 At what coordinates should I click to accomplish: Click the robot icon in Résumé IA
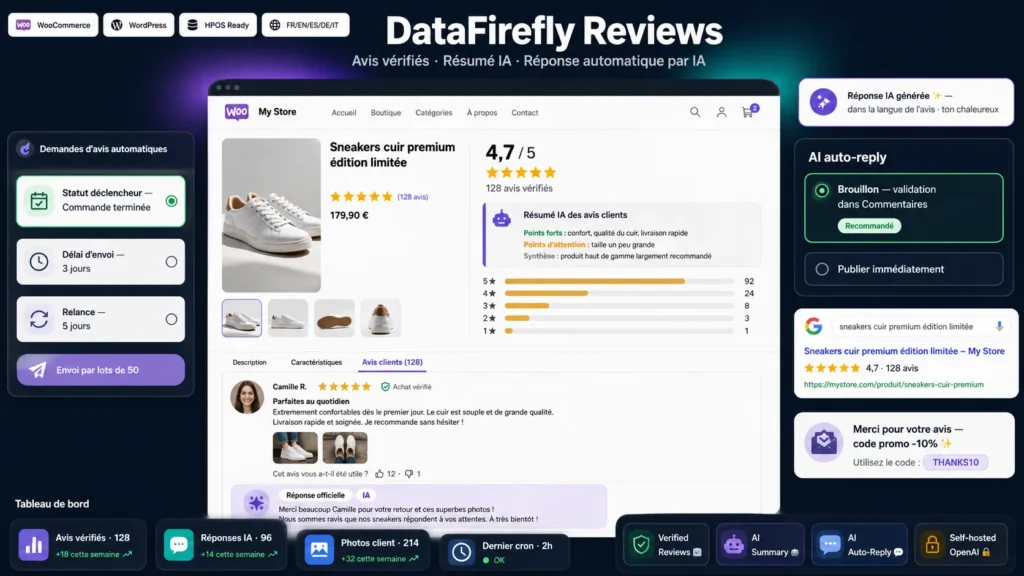pyautogui.click(x=502, y=219)
